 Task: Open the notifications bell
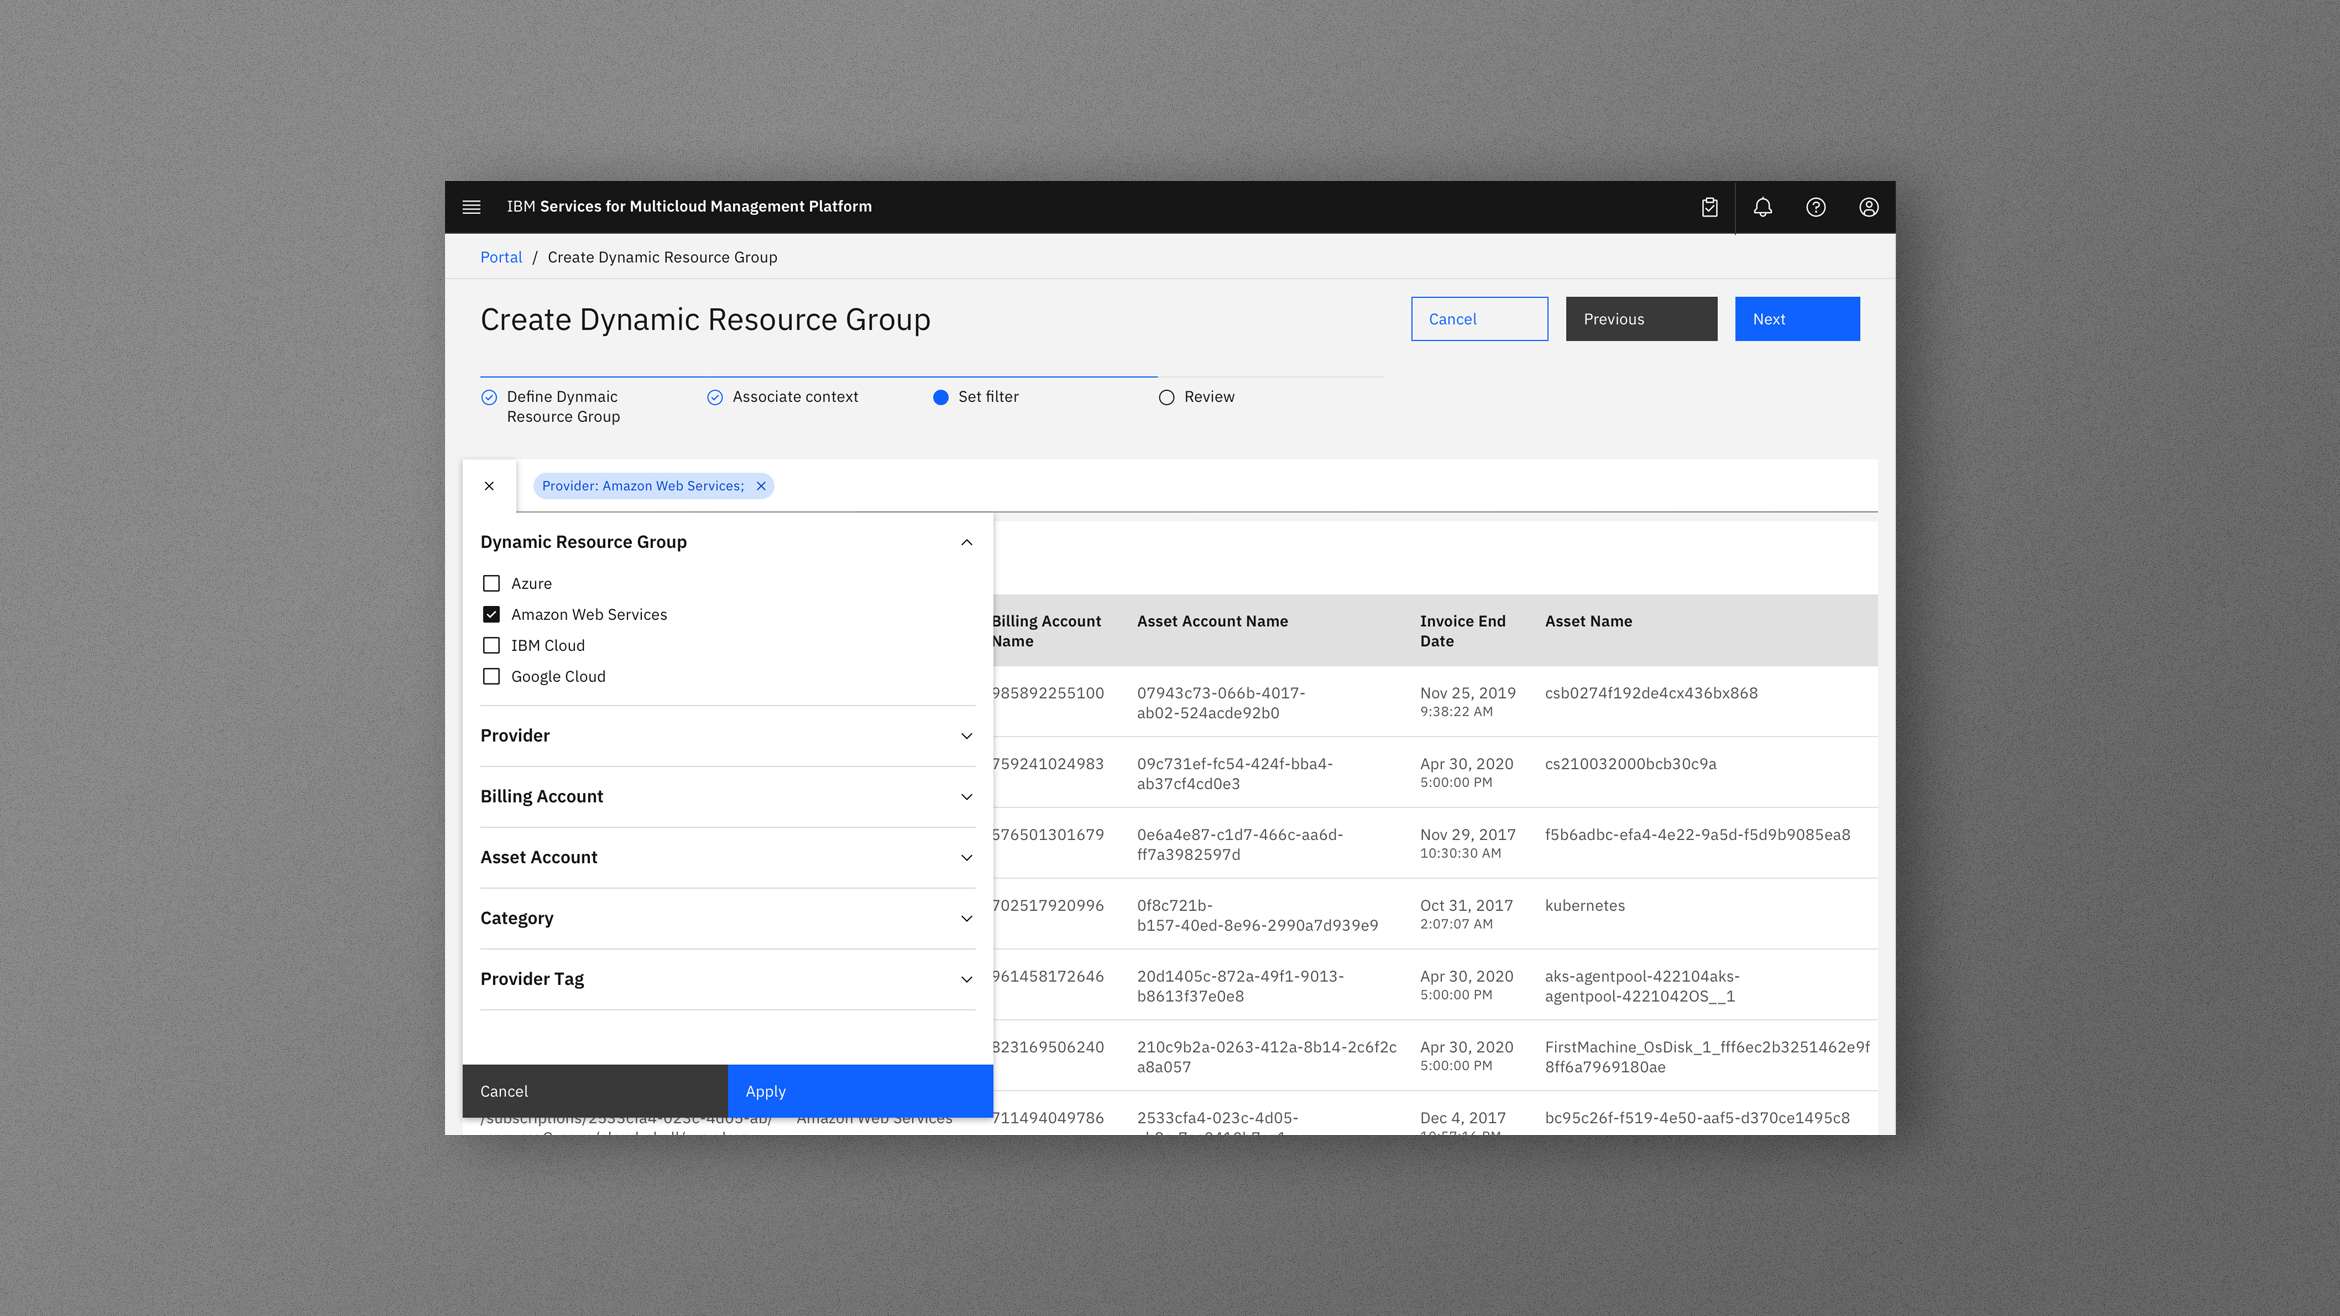click(x=1762, y=207)
